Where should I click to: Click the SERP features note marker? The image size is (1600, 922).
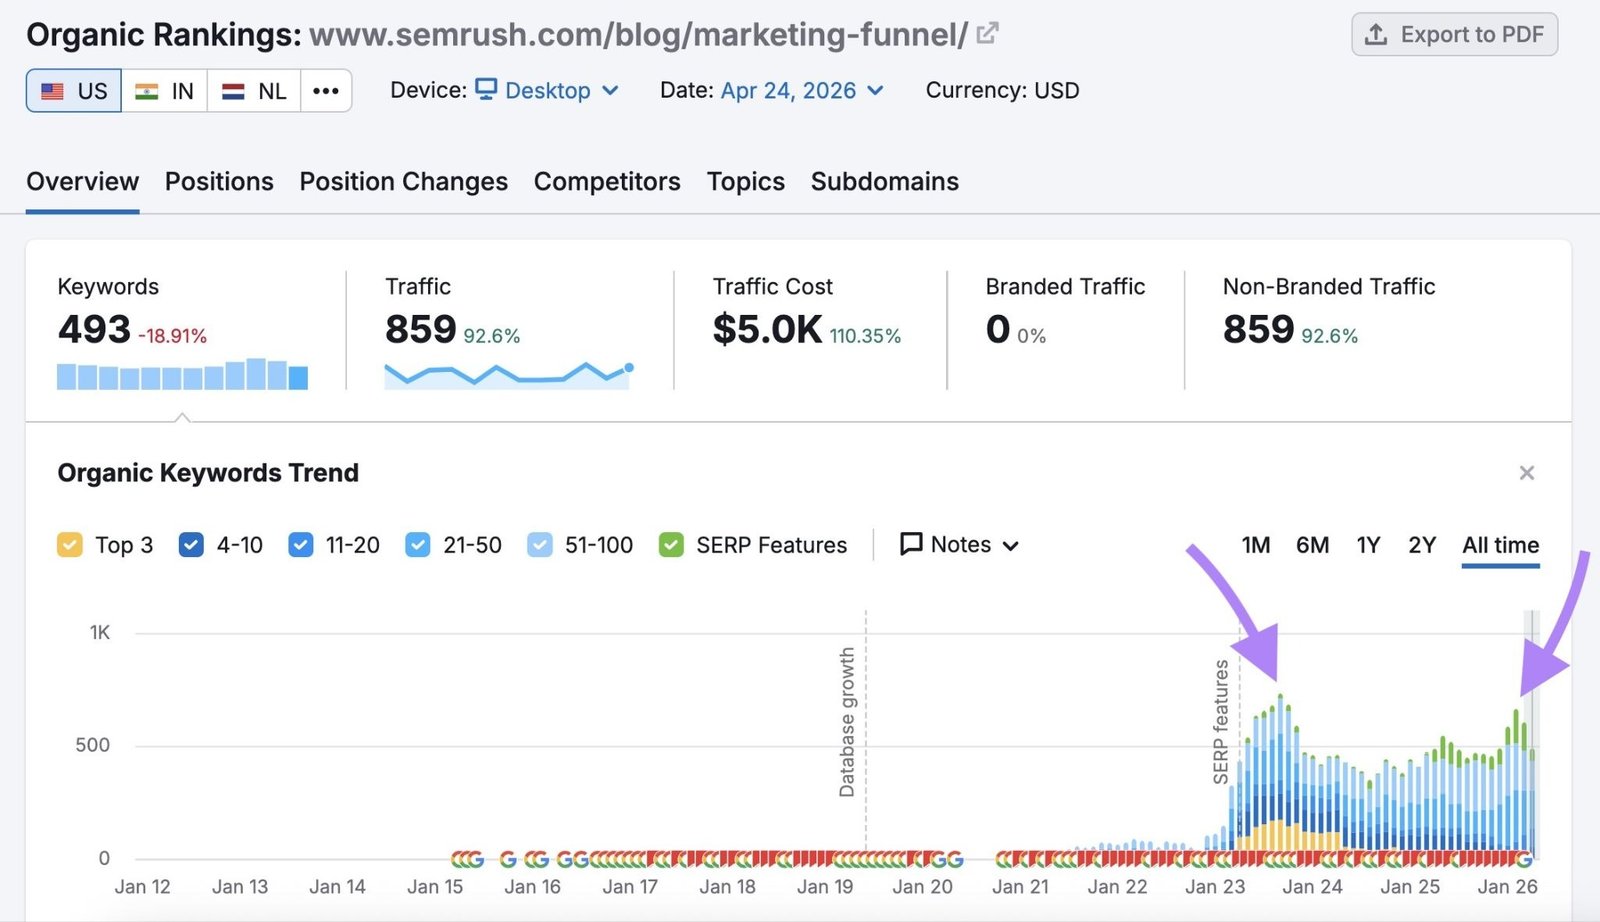tap(1221, 722)
